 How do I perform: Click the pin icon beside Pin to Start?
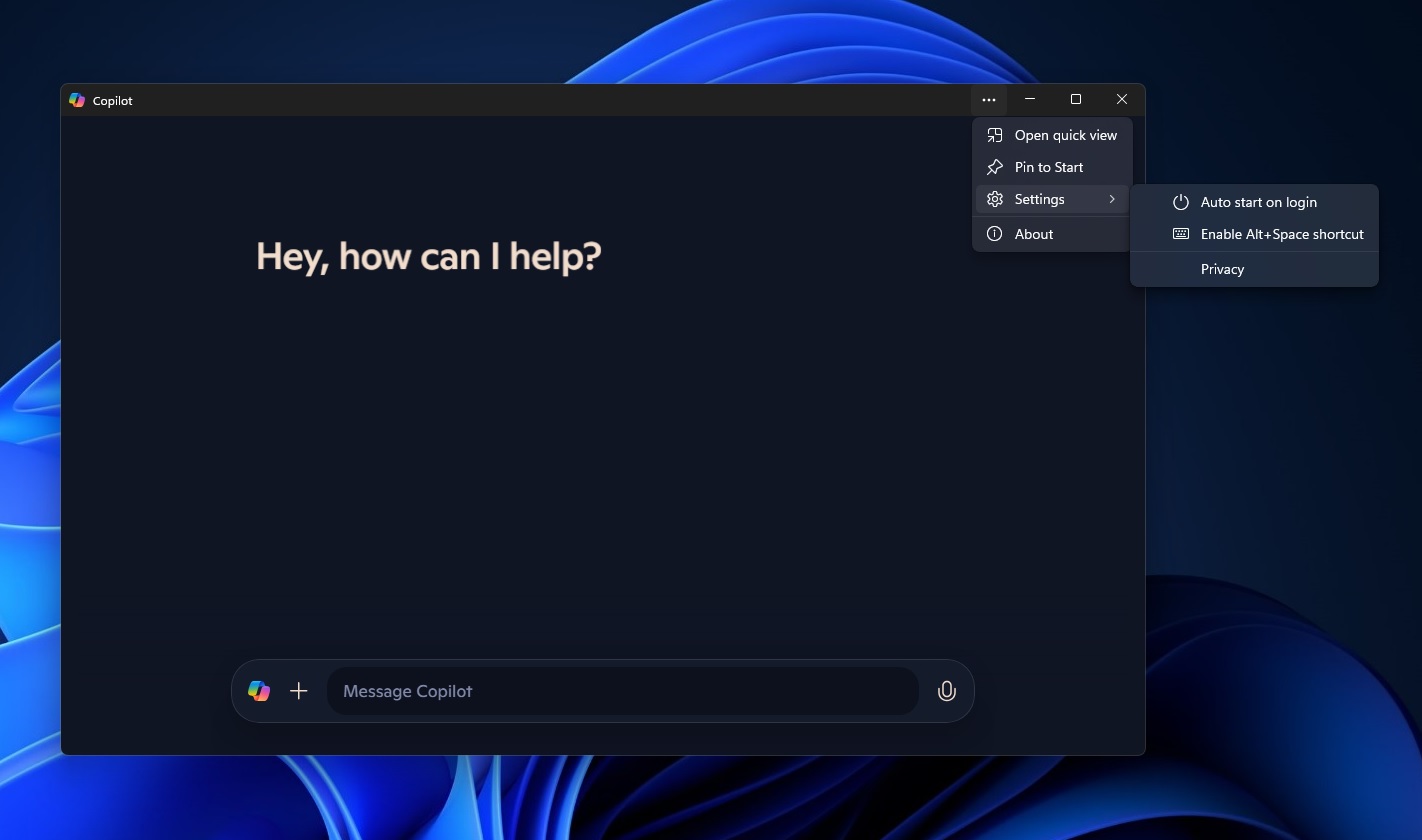point(994,167)
